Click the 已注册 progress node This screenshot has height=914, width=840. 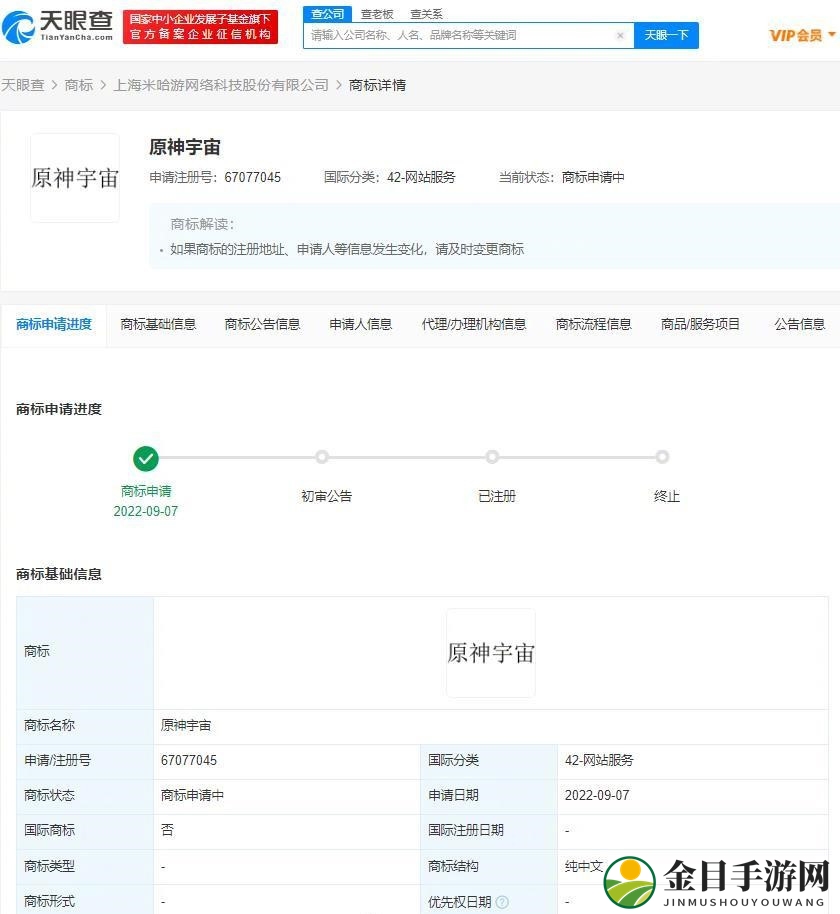[x=493, y=457]
